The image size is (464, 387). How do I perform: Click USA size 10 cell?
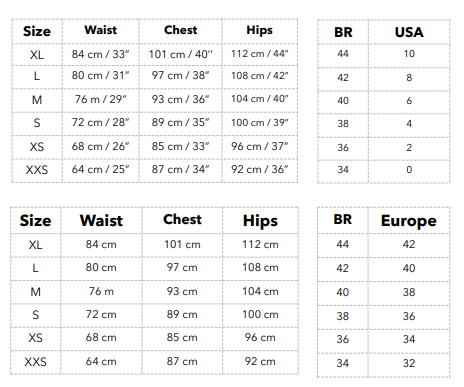point(409,54)
